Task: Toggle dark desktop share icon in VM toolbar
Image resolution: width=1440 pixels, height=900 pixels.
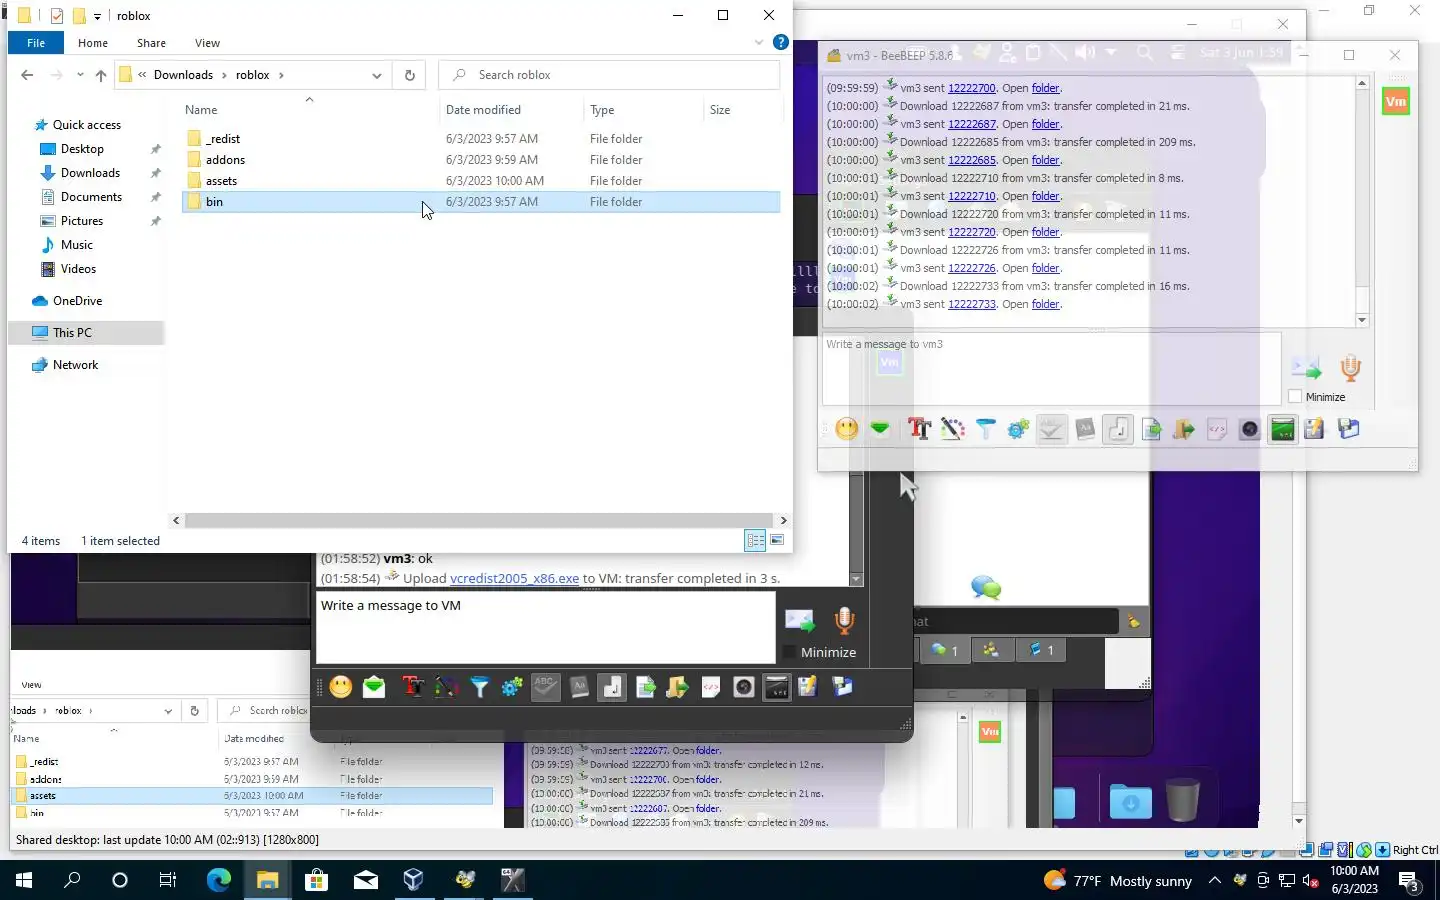Action: (777, 687)
